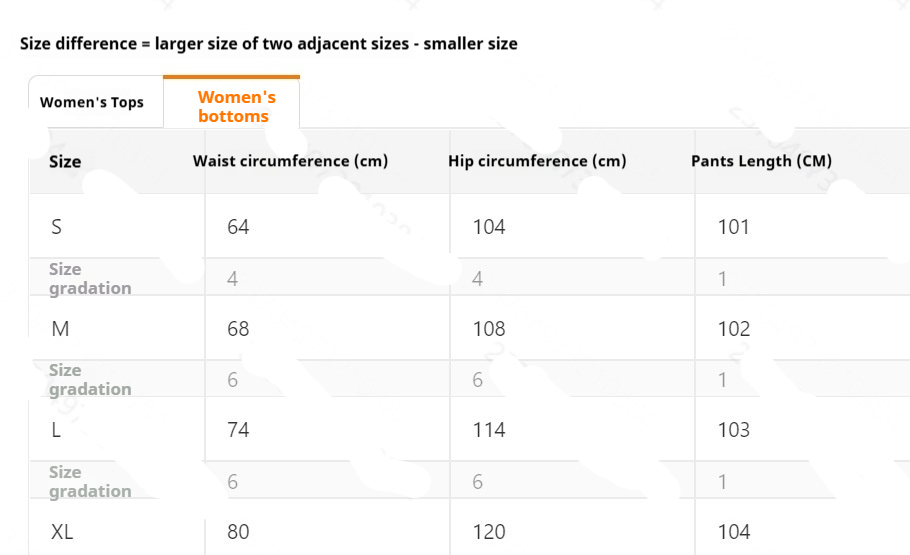Click the Pants Length (CM) header

(761, 161)
